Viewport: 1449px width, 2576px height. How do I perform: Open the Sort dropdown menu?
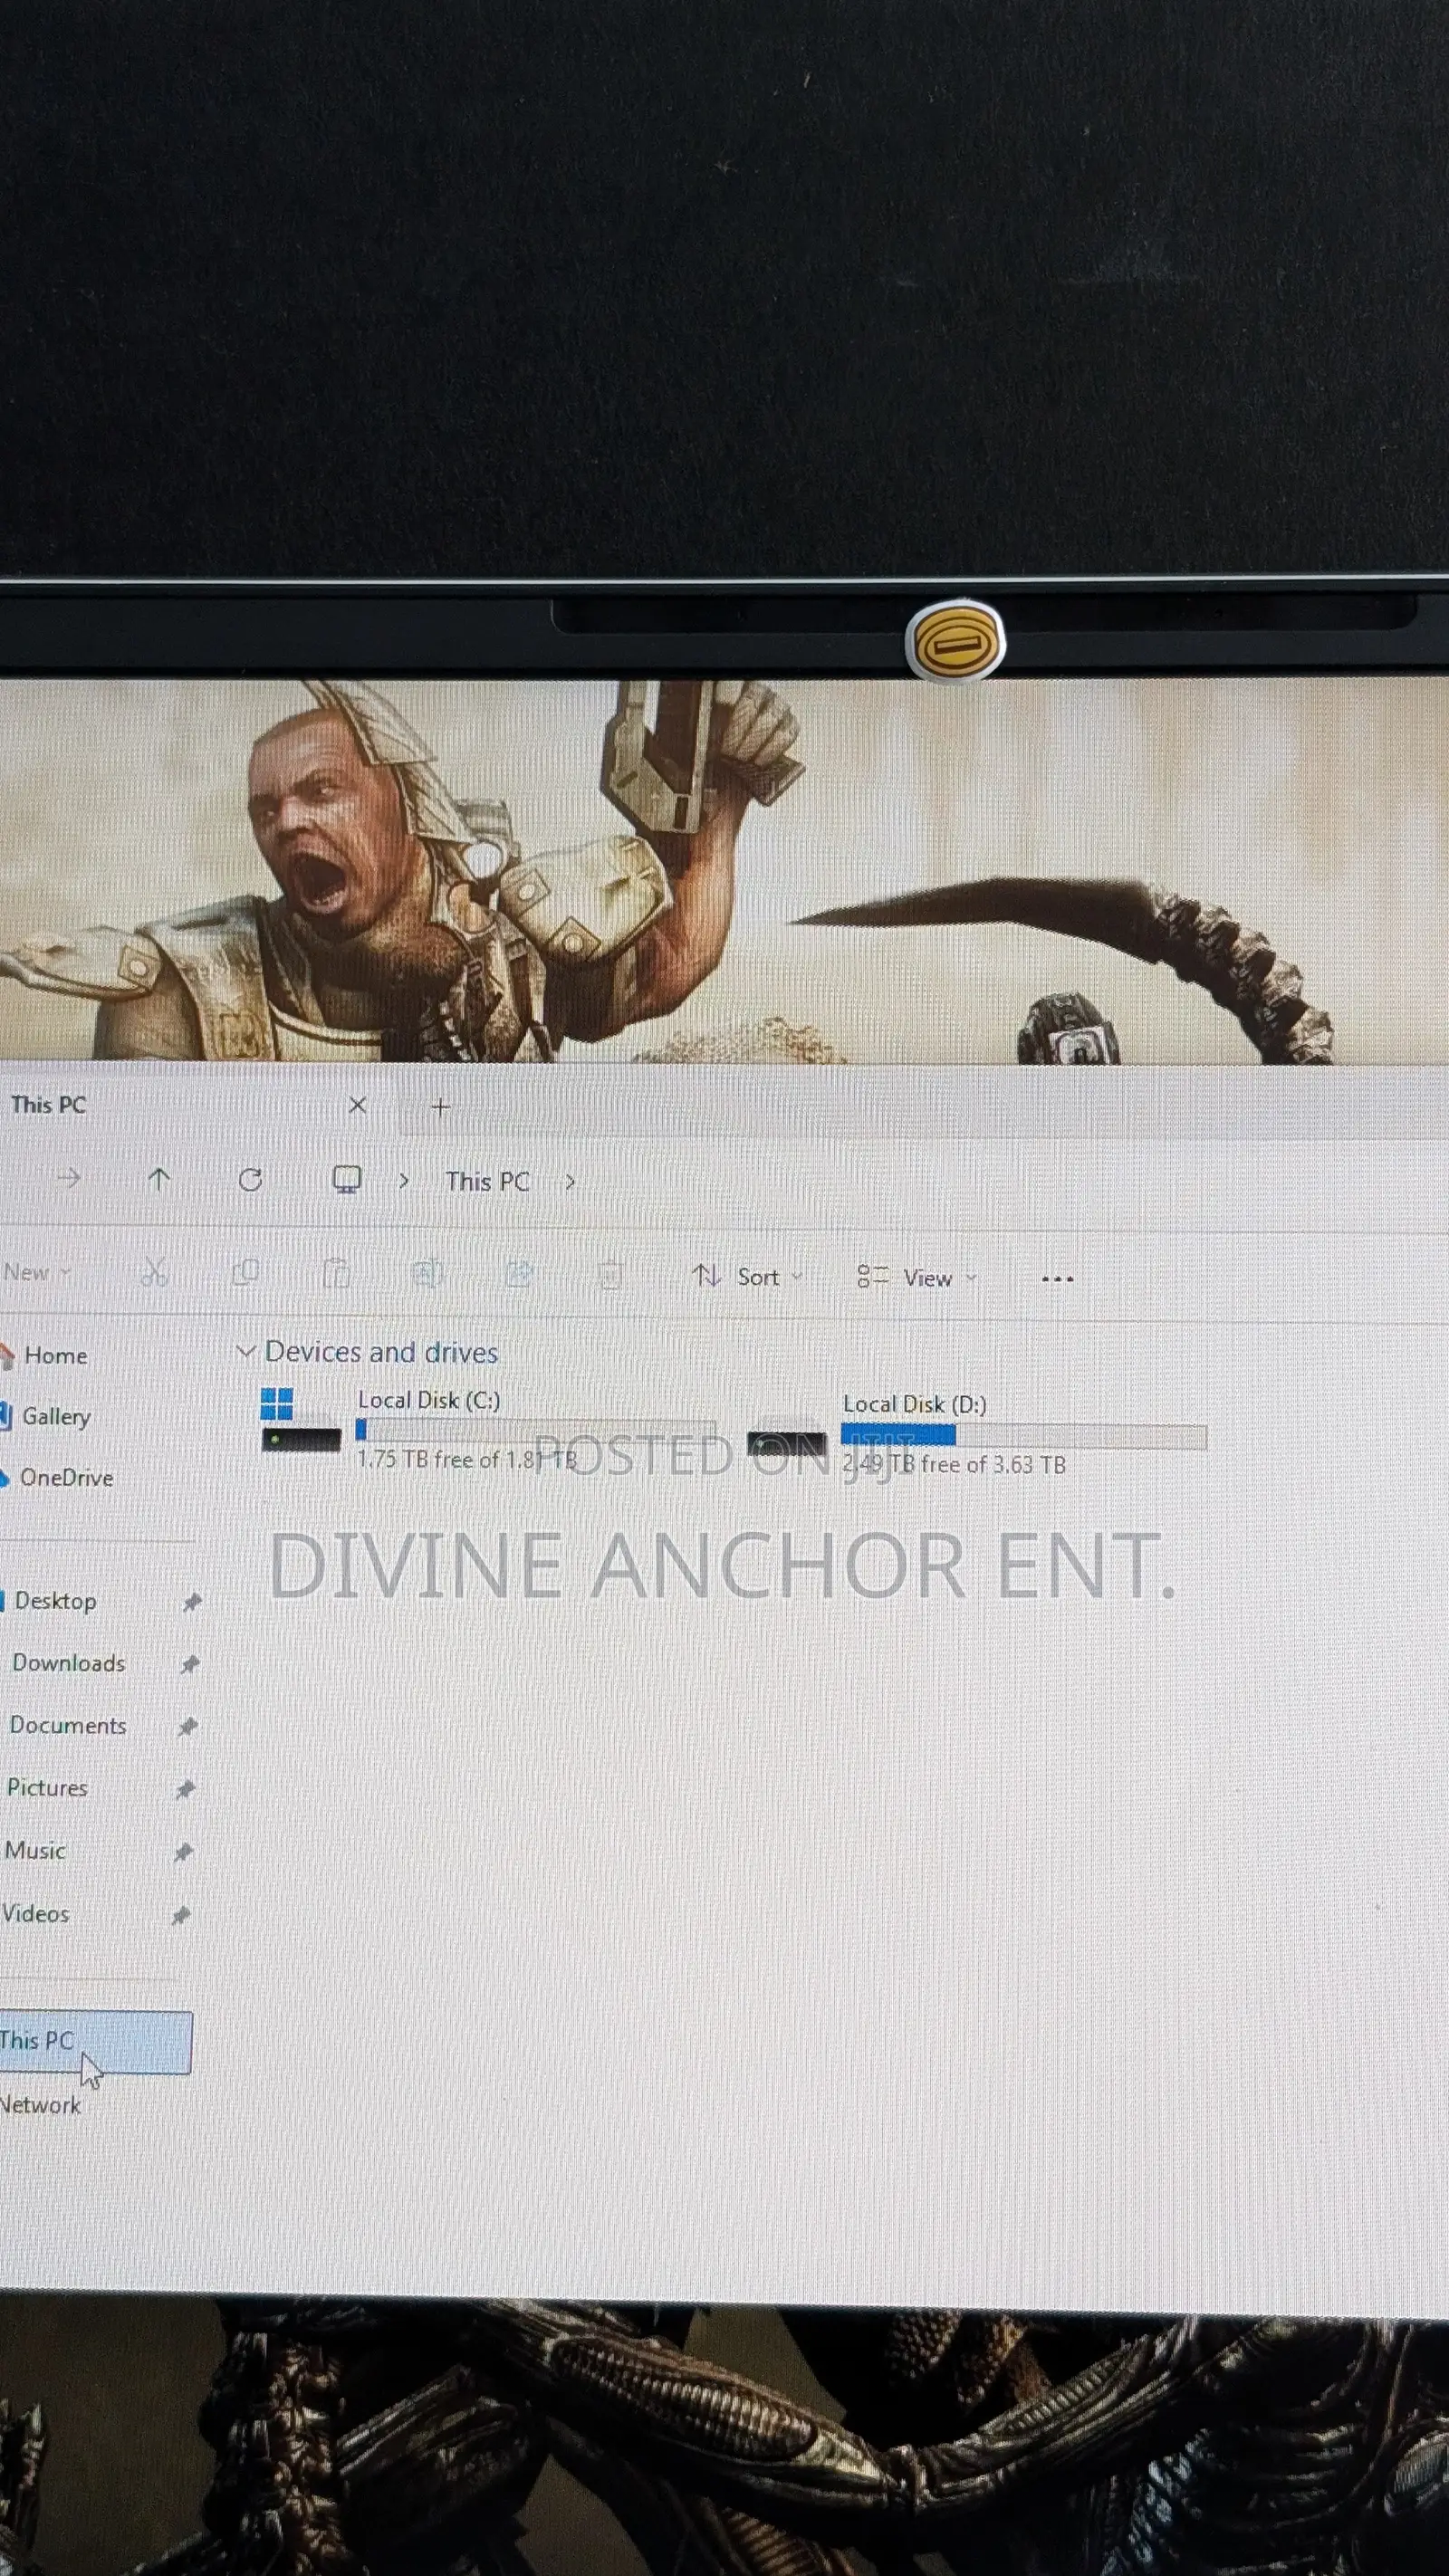(748, 1277)
